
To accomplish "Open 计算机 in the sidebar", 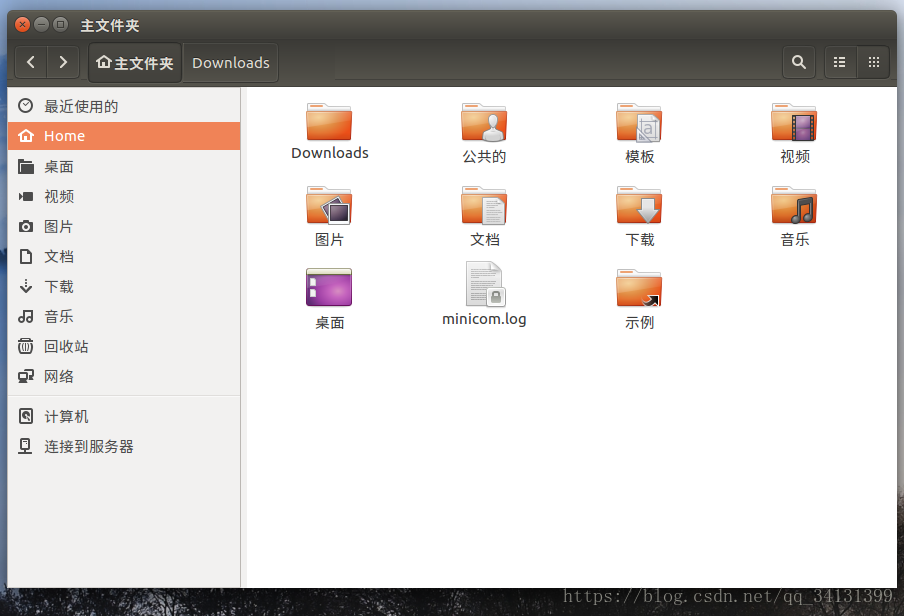I will (124, 416).
